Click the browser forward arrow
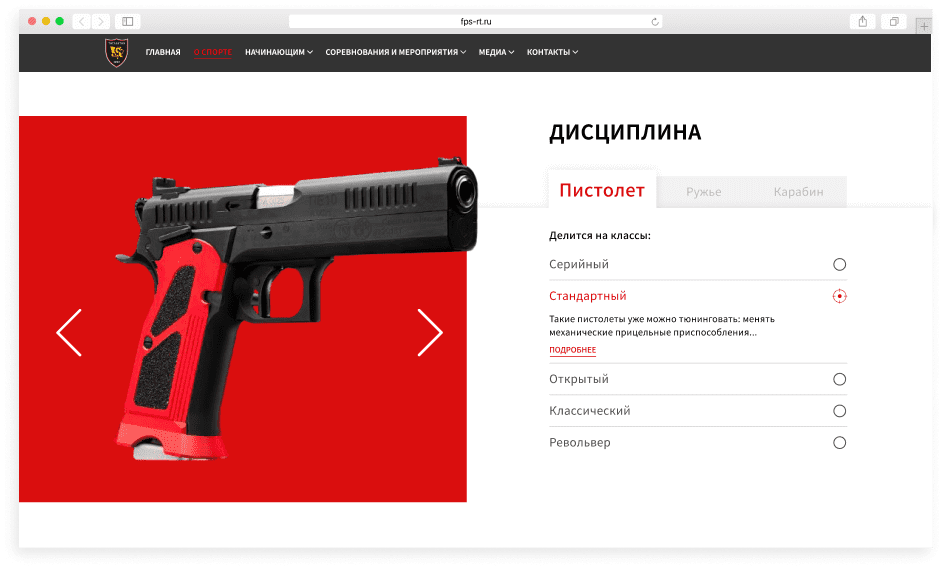Viewport: 944px width, 569px height. (101, 22)
